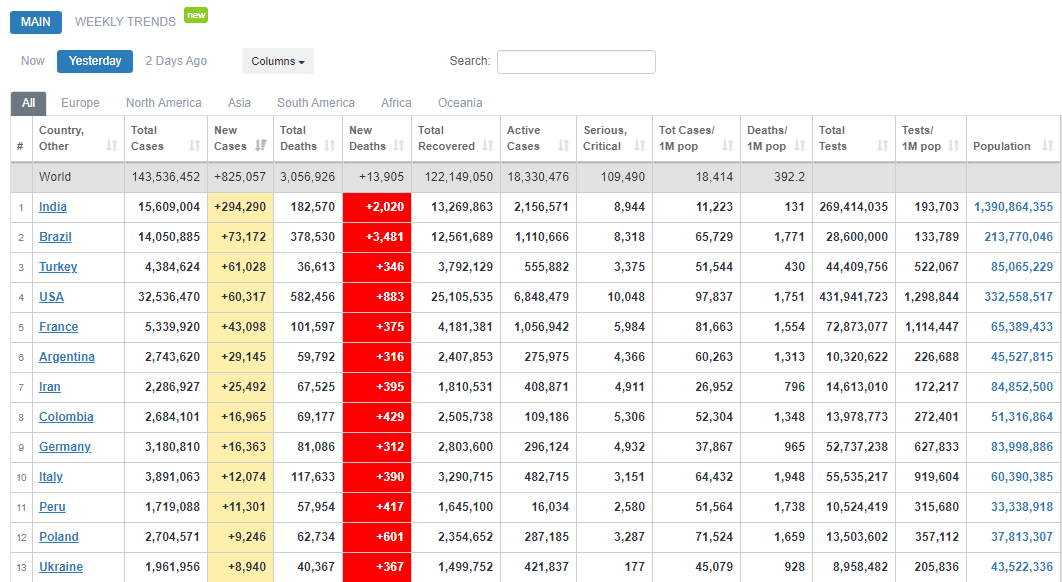Click Active Cases sort arrows icon
Screen dimensions: 1062x582
563,146
